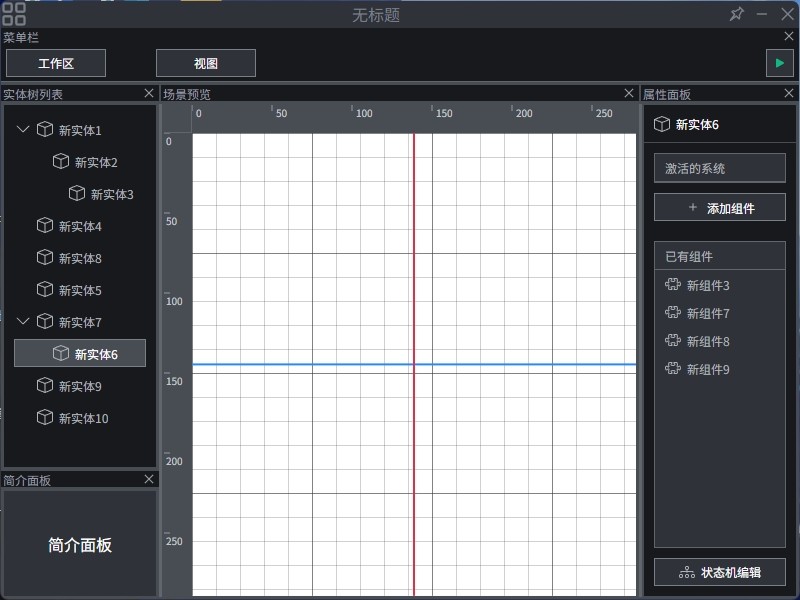Click the cube icon of 新实体9
The image size is (800, 600).
pyautogui.click(x=45, y=386)
